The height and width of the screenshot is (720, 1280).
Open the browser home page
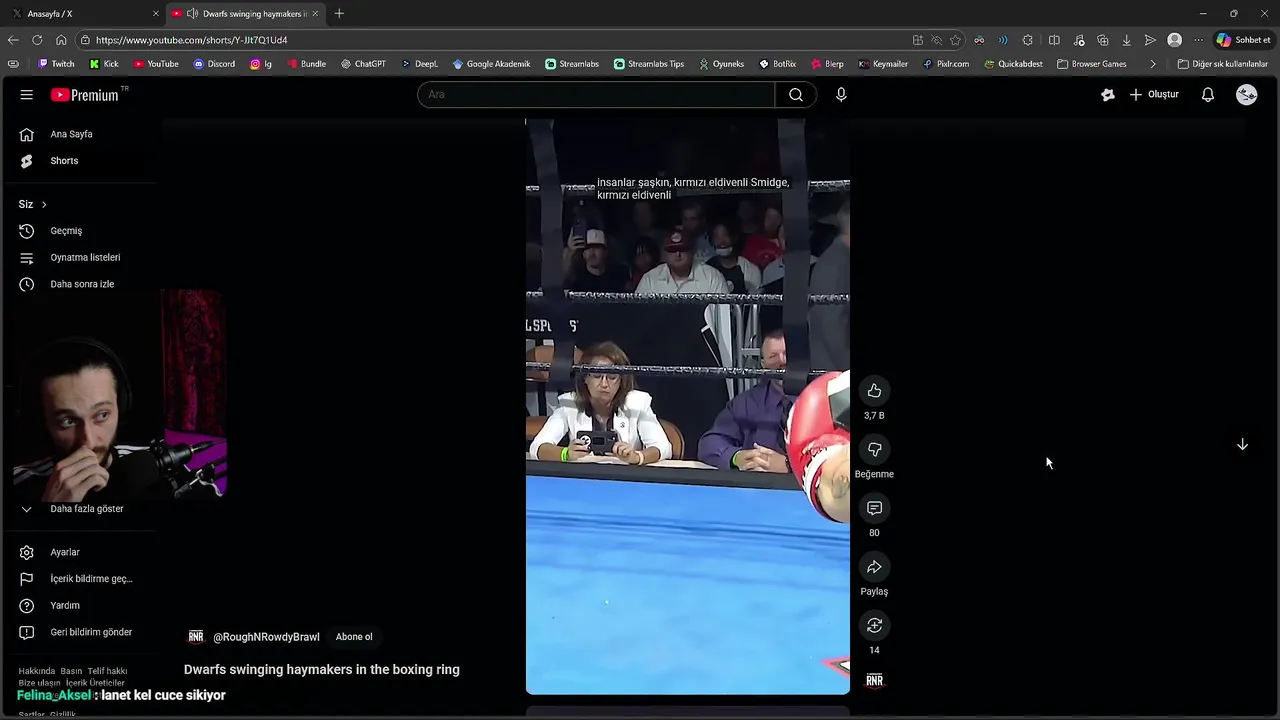pyautogui.click(x=61, y=40)
